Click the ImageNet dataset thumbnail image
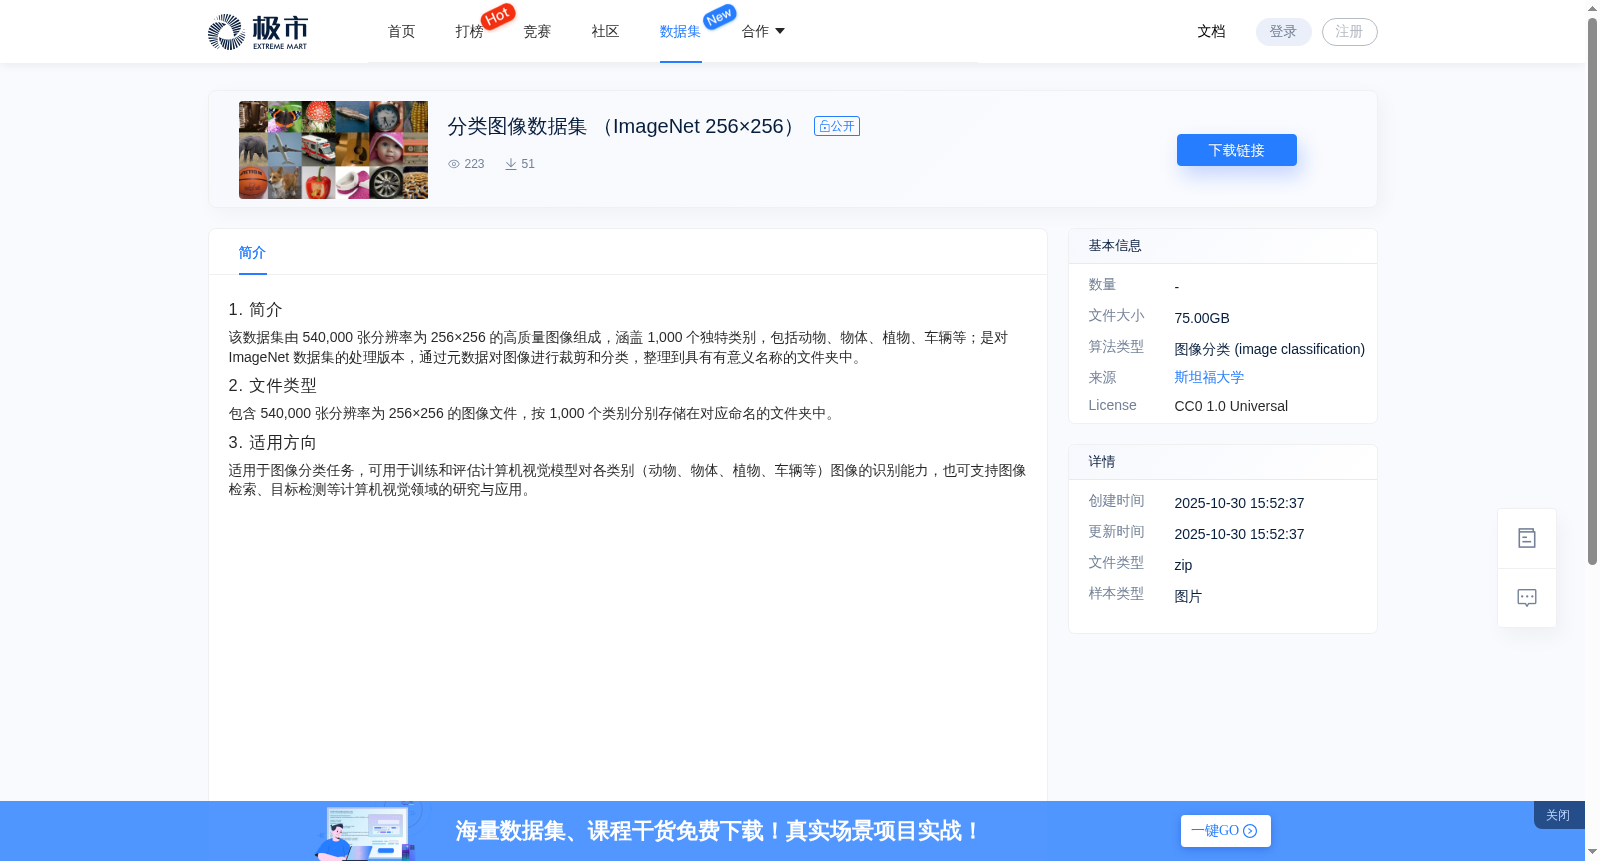1600x861 pixels. point(333,150)
